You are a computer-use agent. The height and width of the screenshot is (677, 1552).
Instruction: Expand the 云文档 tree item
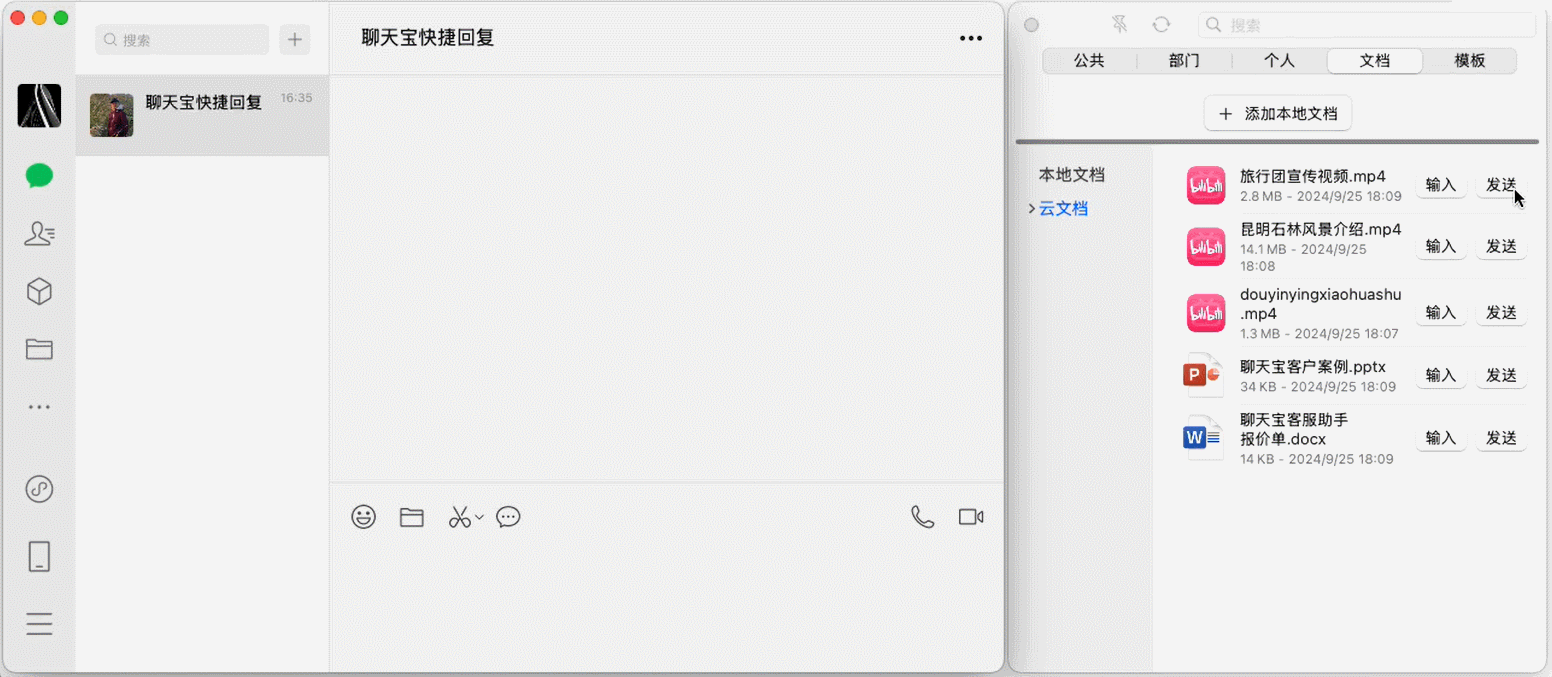point(1032,209)
